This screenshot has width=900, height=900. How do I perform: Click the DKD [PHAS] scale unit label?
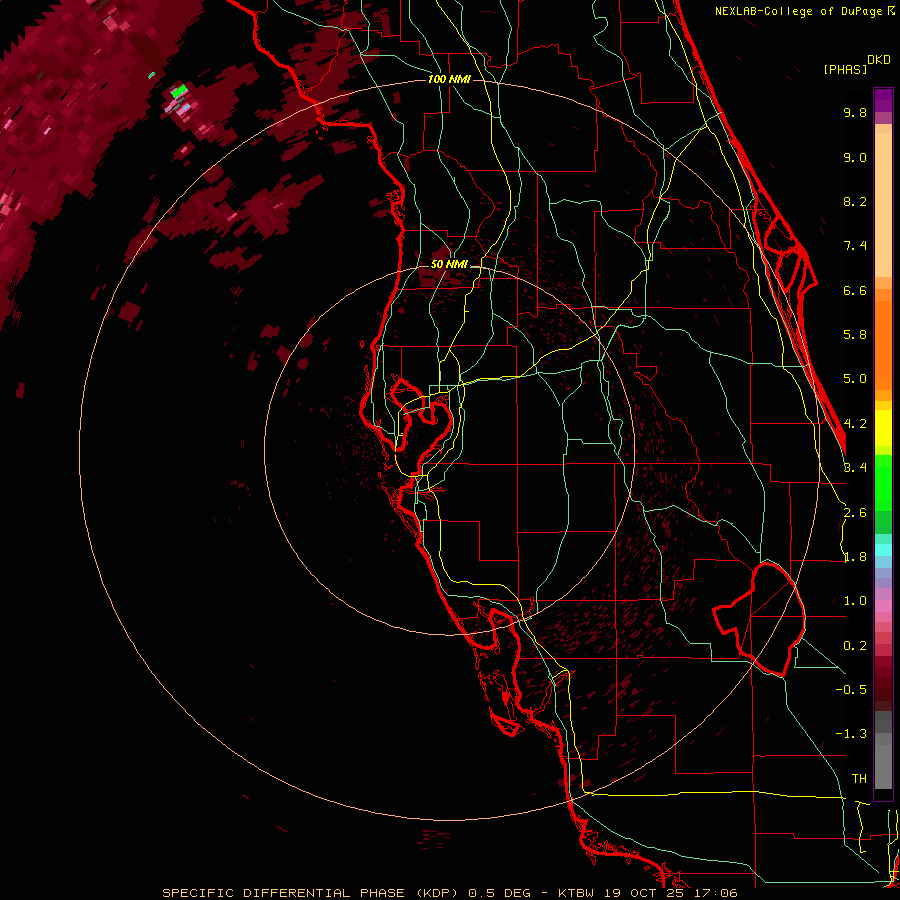pyautogui.click(x=857, y=64)
